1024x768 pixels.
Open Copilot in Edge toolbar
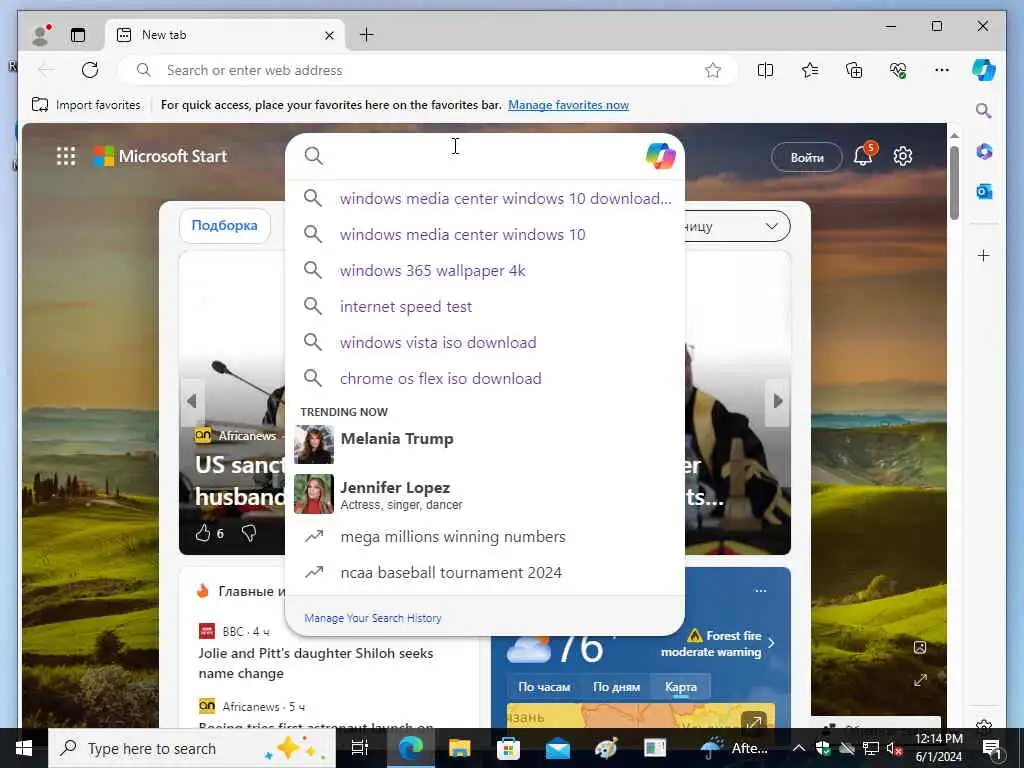(x=984, y=70)
